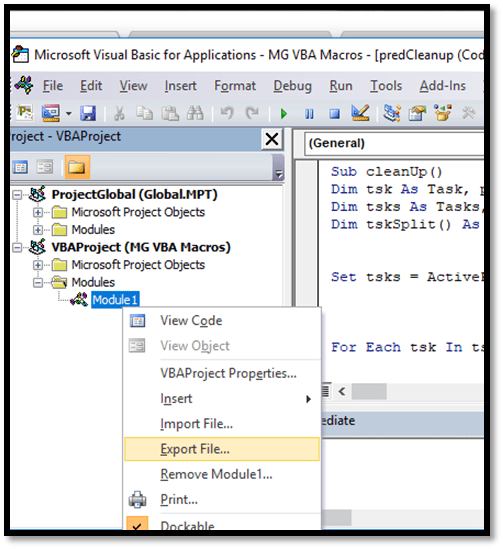Click the View Object icon in Project panel
The width and height of the screenshot is (503, 549).
coord(45,167)
